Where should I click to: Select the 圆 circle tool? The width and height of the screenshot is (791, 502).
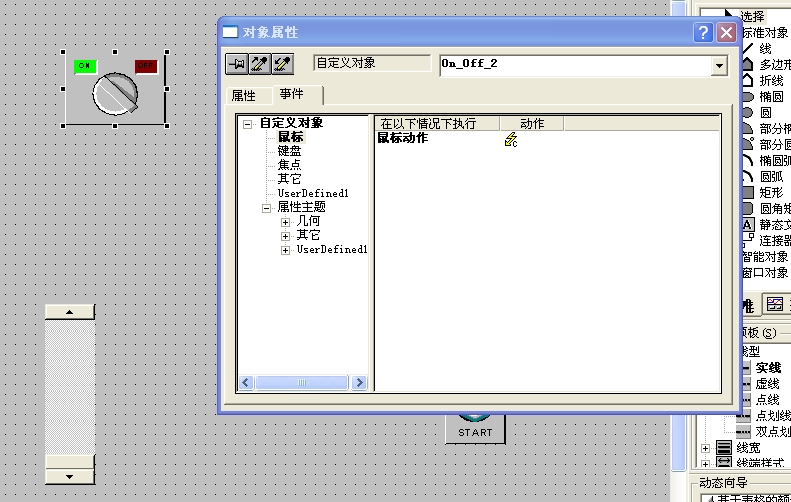point(748,113)
